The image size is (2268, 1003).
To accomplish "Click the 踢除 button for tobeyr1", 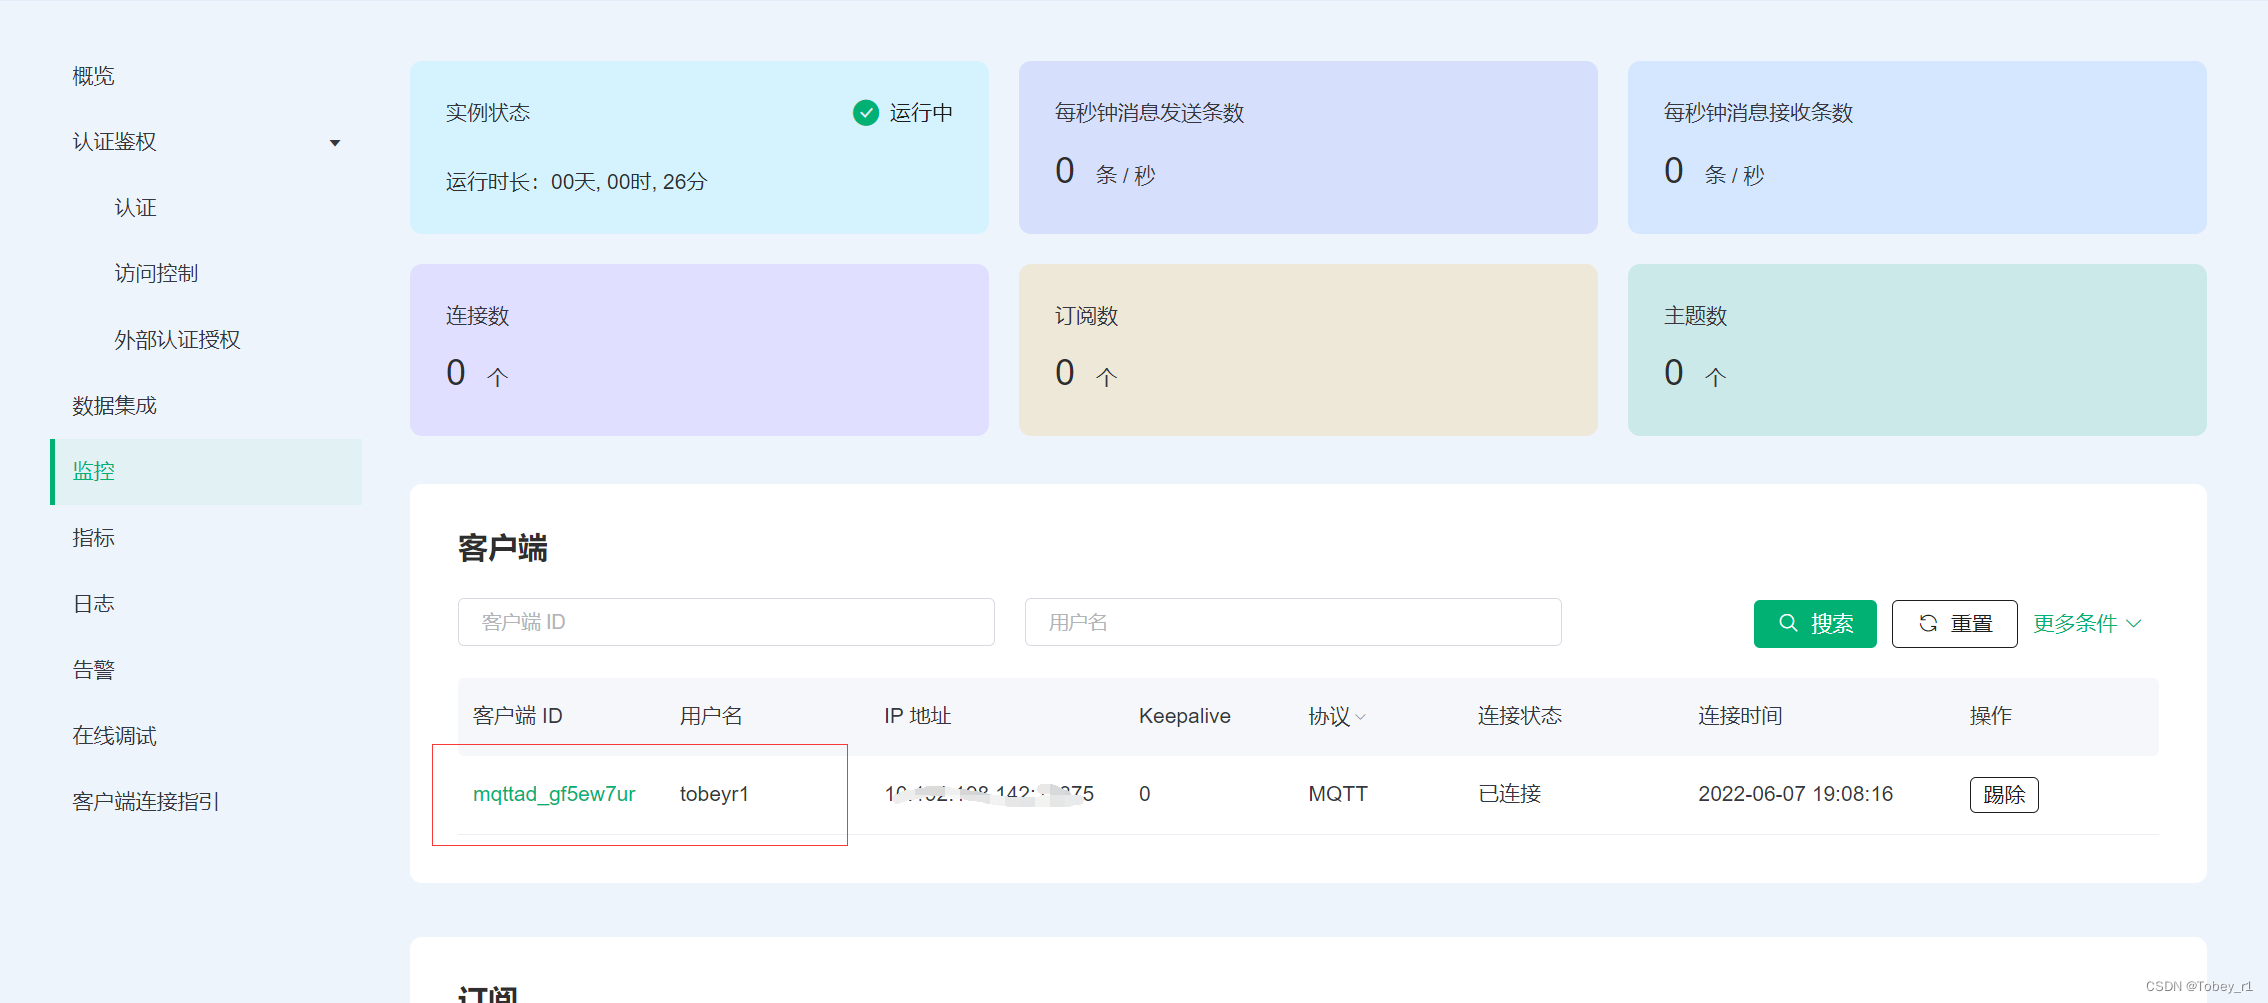I will 2004,795.
